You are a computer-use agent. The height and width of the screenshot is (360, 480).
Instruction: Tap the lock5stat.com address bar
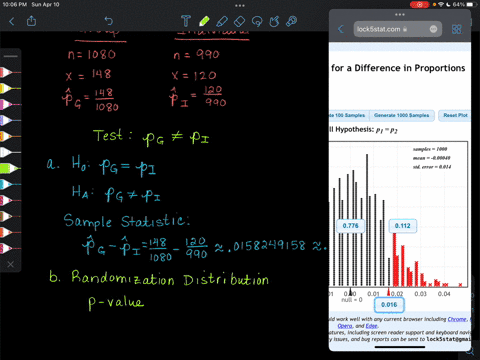[x=398, y=29]
